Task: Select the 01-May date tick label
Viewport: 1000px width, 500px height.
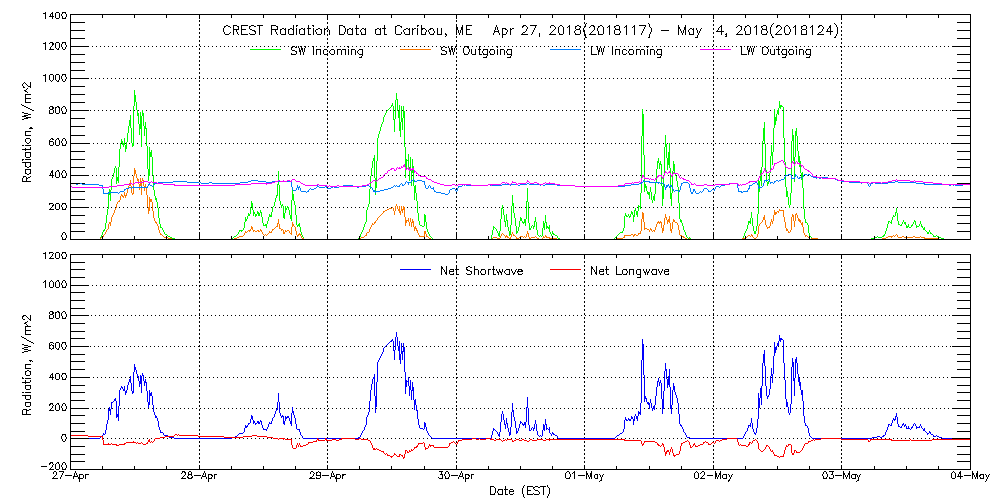Action: pos(585,477)
